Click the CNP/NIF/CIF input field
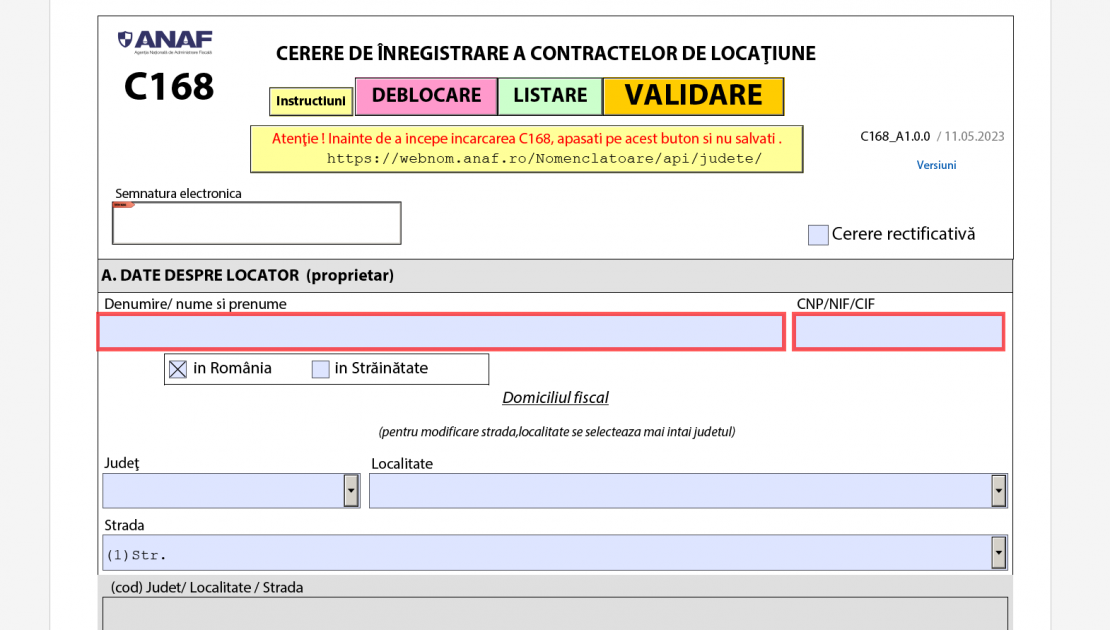The width and height of the screenshot is (1110, 630). [x=898, y=331]
